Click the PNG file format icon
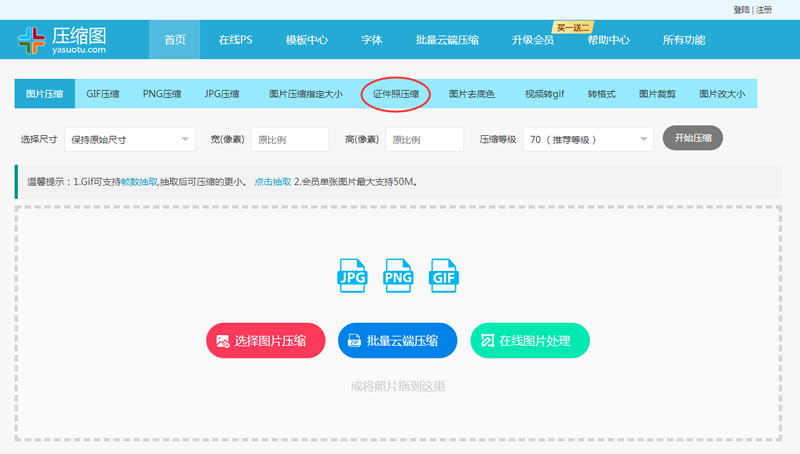Viewport: 800px width, 454px height. [398, 275]
